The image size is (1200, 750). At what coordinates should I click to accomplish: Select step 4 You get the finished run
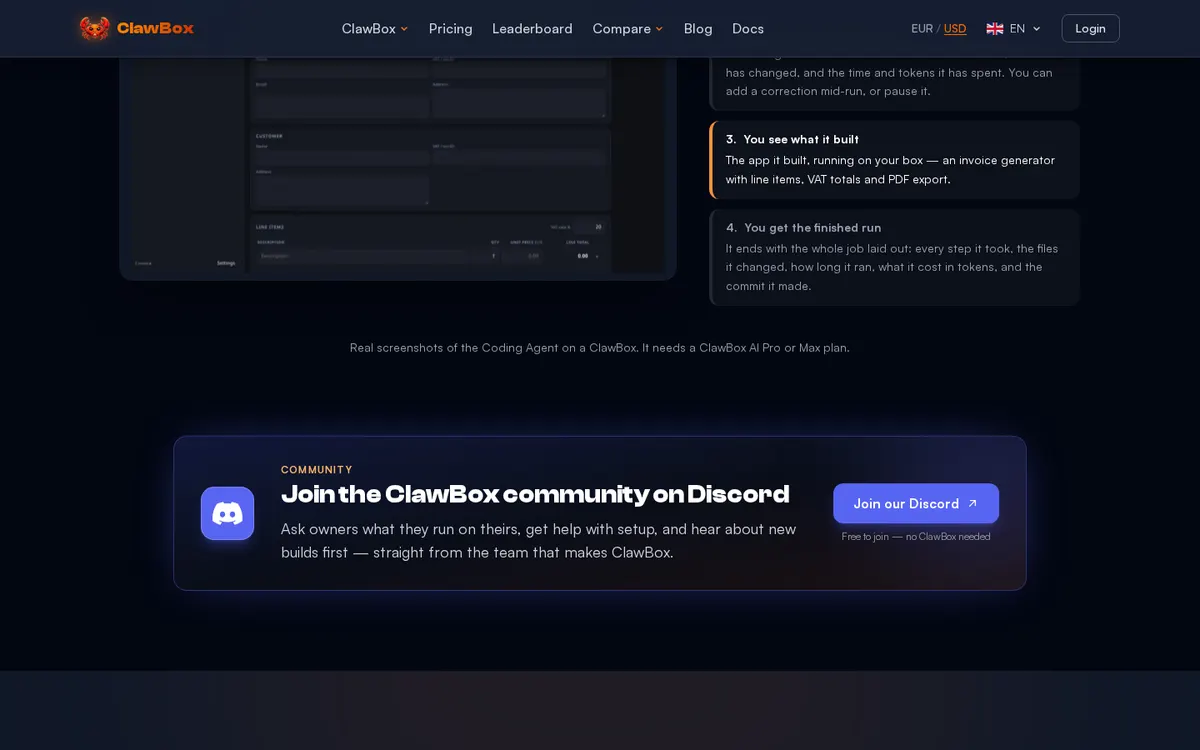(x=895, y=257)
